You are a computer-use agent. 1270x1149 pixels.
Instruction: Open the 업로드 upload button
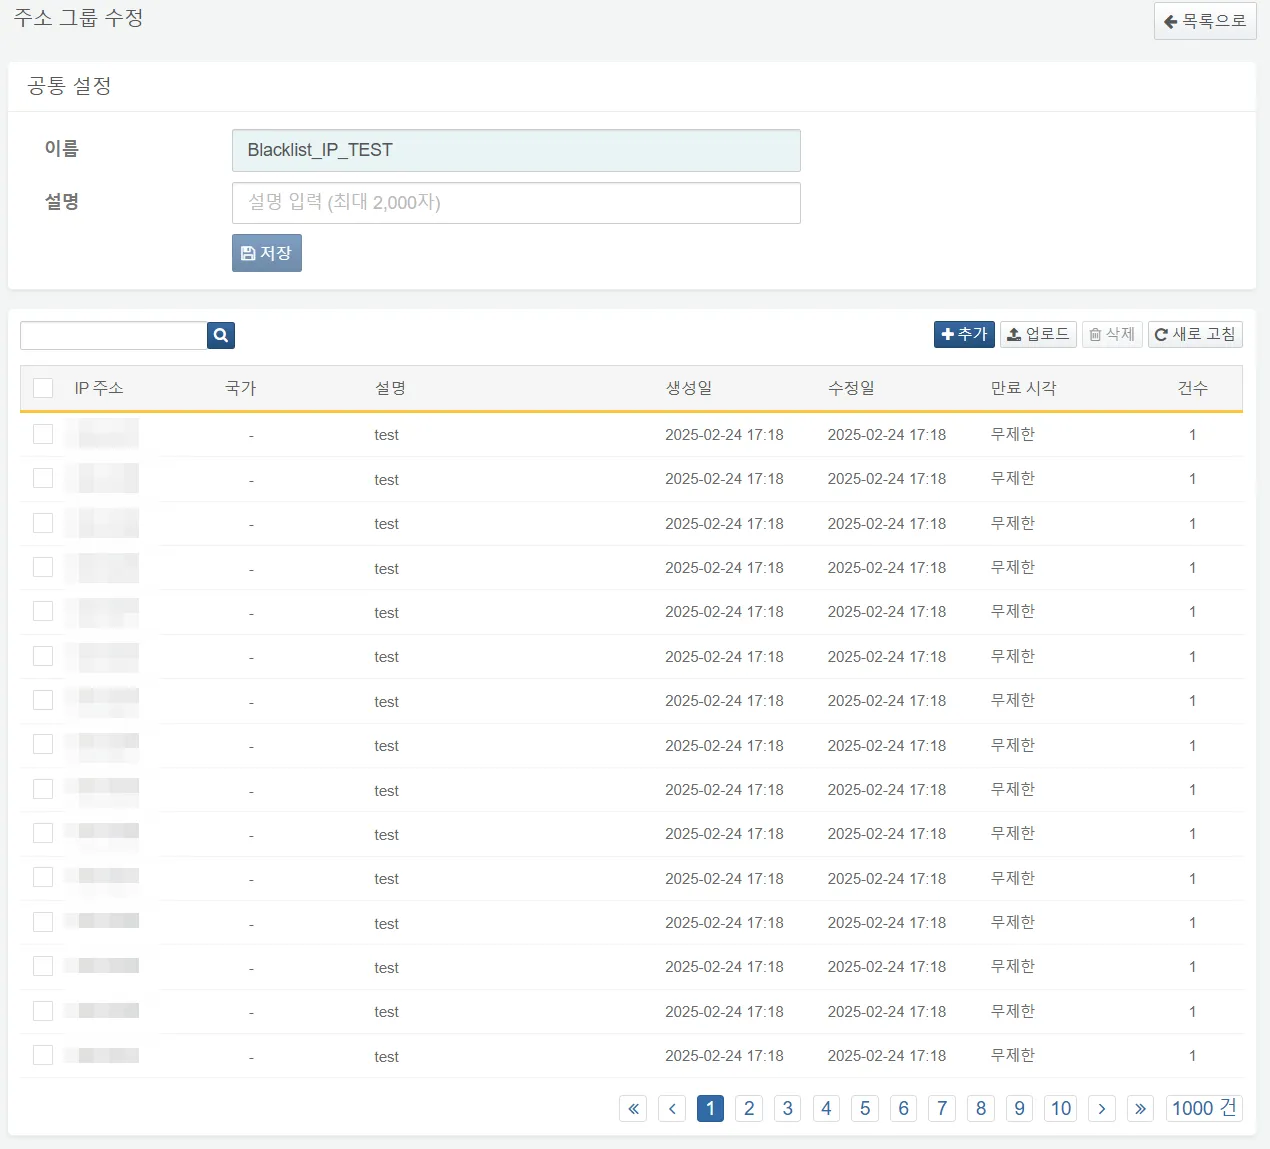[1038, 334]
